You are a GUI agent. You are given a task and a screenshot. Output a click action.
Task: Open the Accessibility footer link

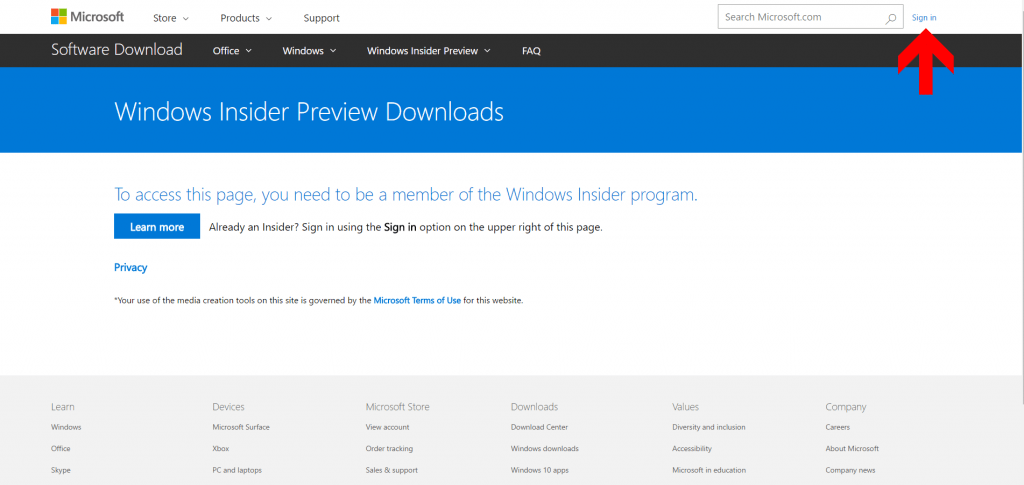pos(692,449)
